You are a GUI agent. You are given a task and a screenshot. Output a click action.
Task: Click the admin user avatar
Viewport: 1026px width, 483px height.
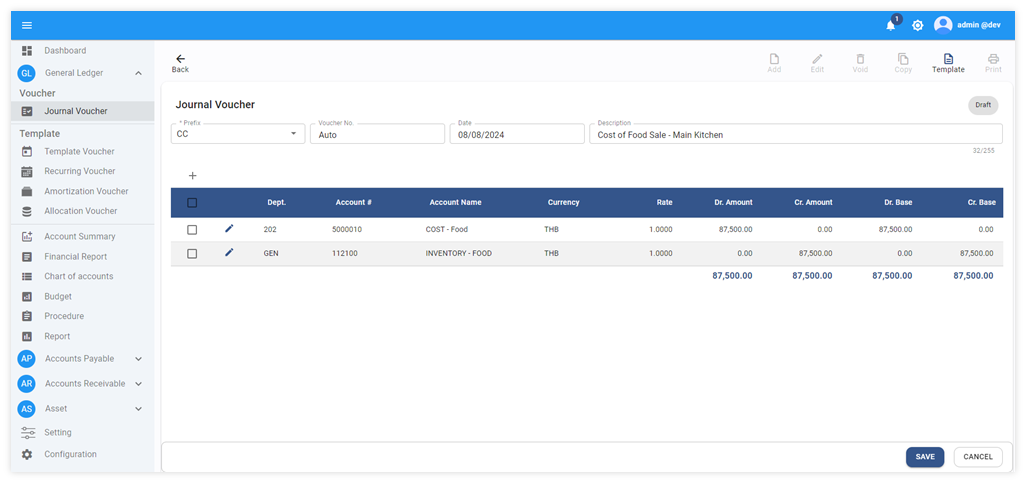943,25
